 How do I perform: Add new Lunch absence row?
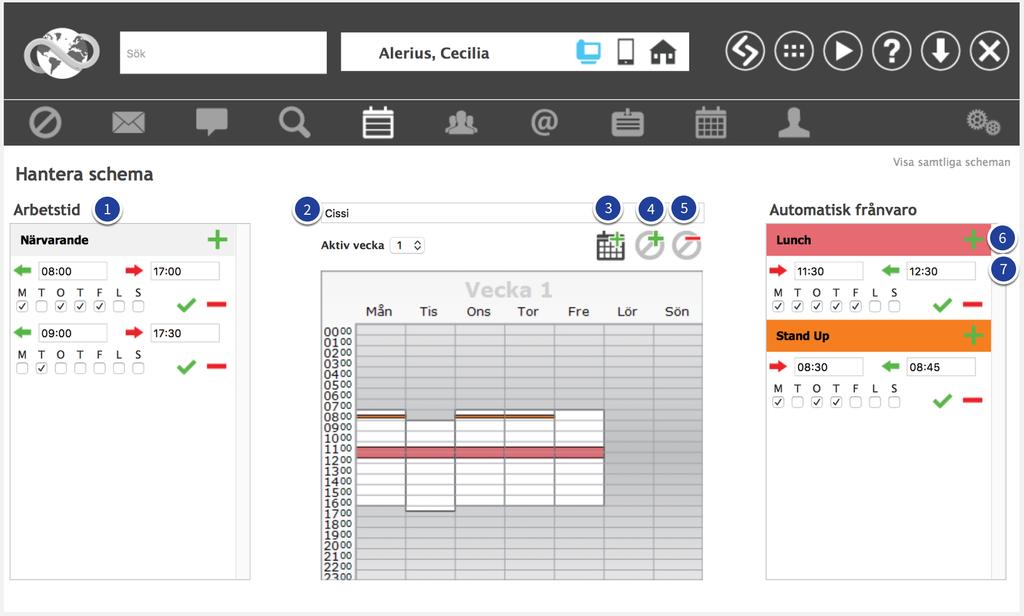pos(973,239)
